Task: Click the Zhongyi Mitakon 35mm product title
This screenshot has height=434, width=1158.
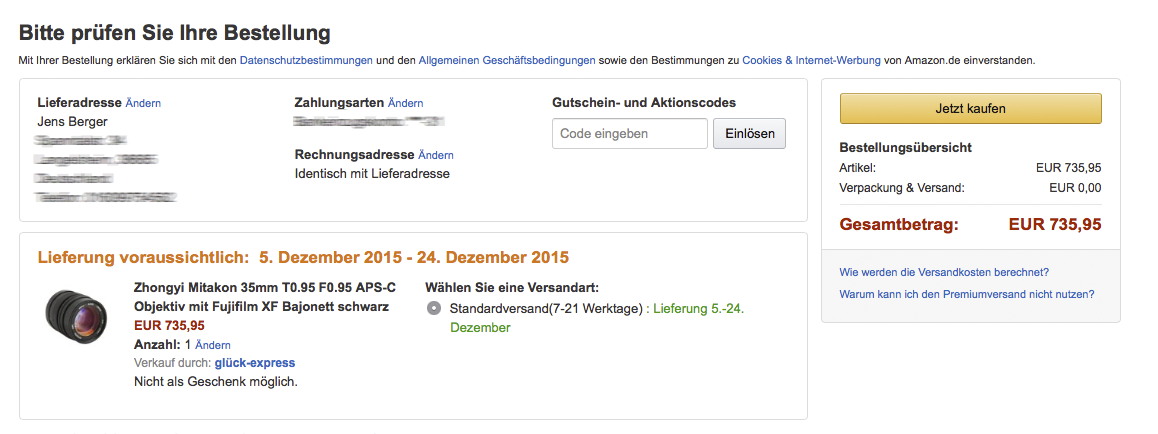Action: (x=264, y=297)
